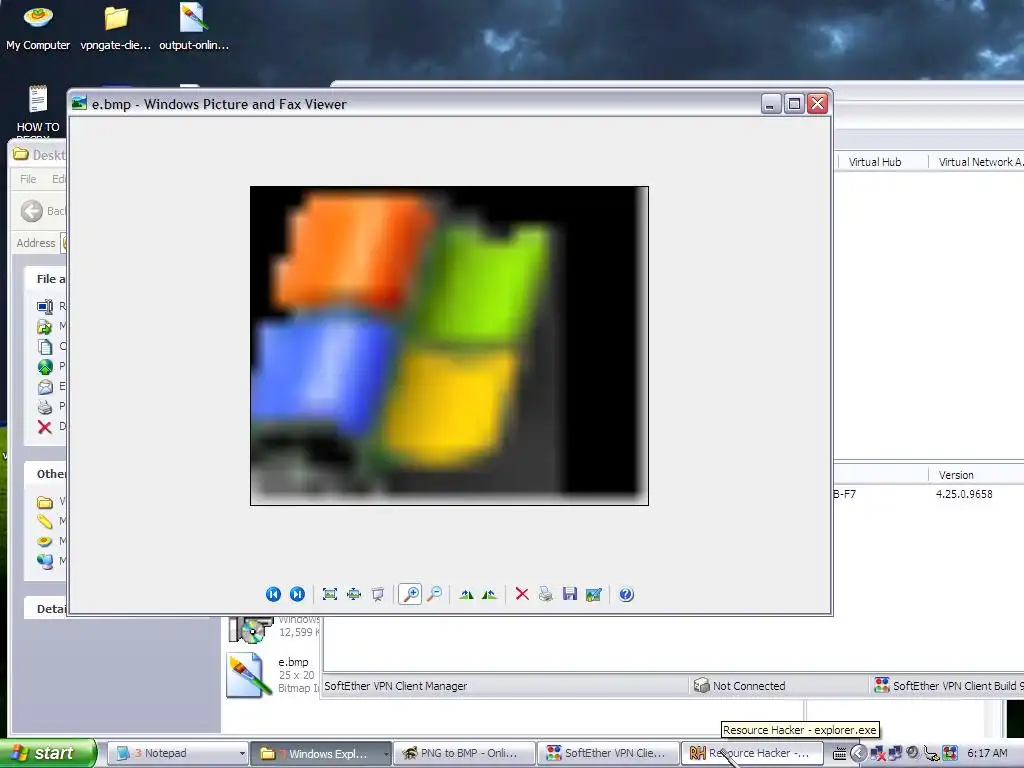The height and width of the screenshot is (768, 1024).
Task: Click Explorer sidebar e-mail envelope icon
Action: tap(44, 387)
